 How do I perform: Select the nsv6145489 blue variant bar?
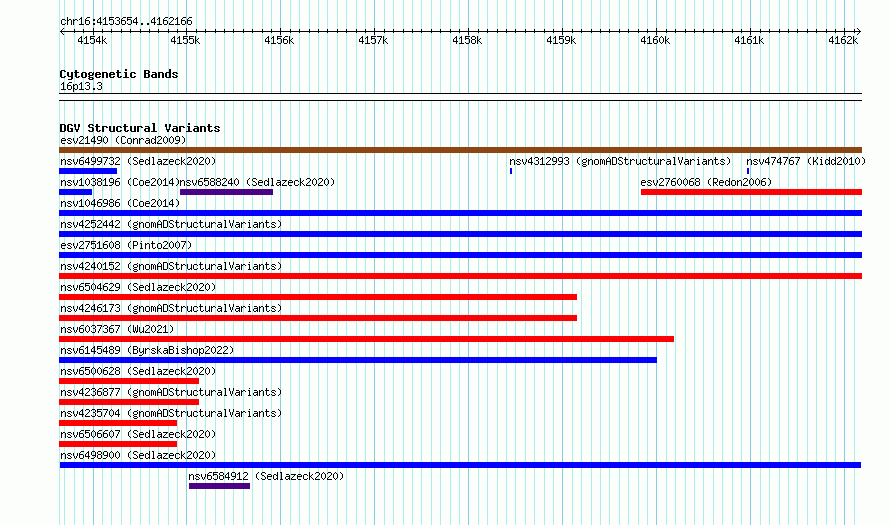pyautogui.click(x=358, y=360)
